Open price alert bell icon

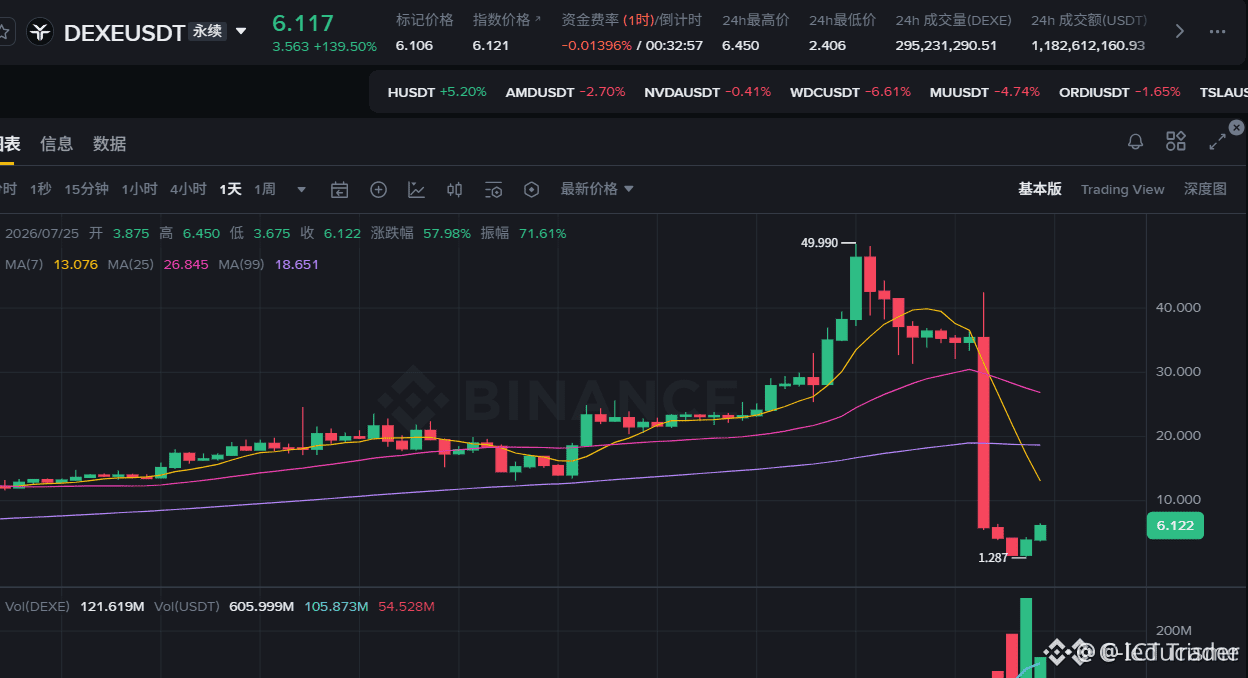[1135, 142]
